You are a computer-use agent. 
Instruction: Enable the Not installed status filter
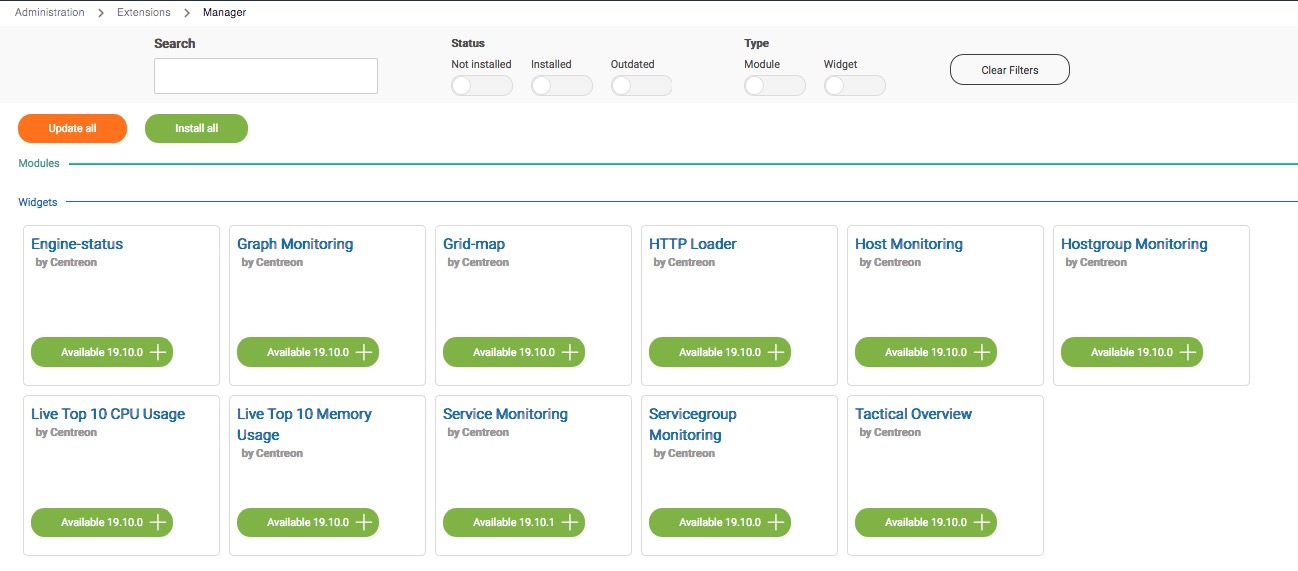tap(481, 86)
